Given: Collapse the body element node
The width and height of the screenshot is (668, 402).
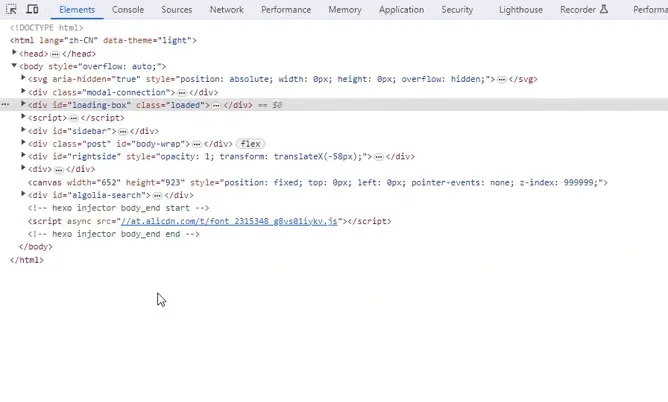Looking at the screenshot, I should [14, 66].
